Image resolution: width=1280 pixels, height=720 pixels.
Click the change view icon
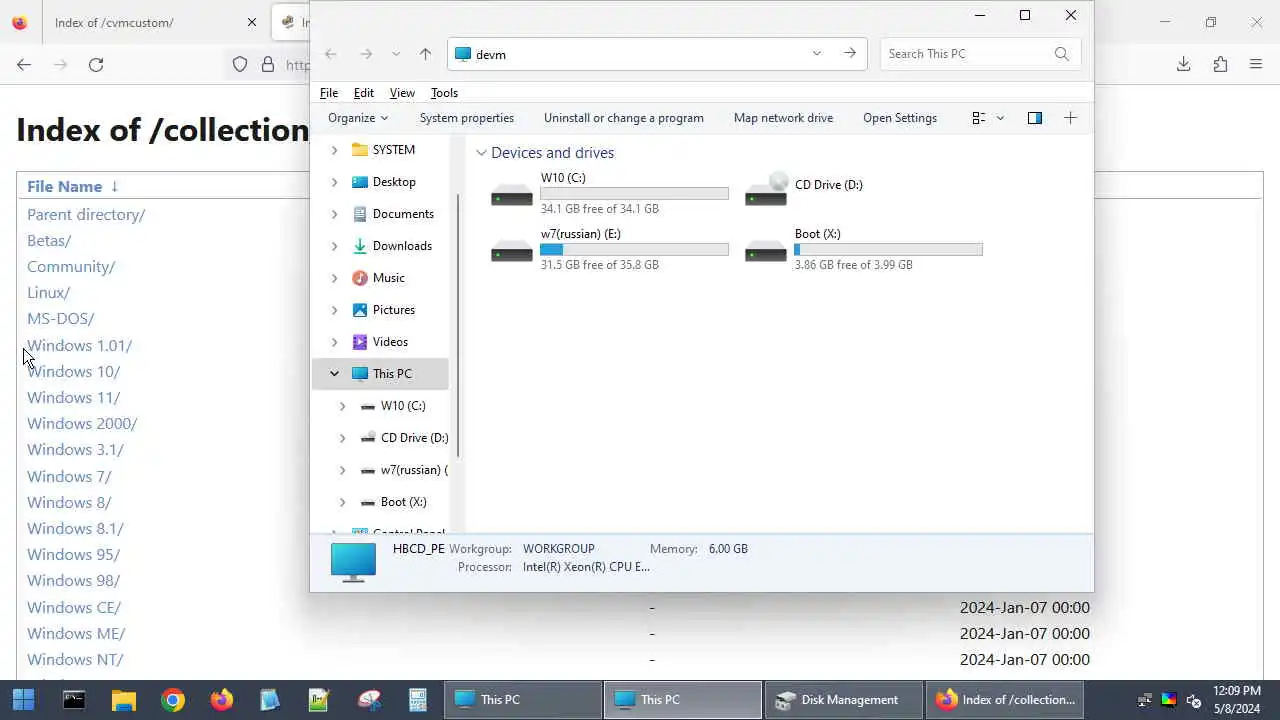(x=979, y=118)
